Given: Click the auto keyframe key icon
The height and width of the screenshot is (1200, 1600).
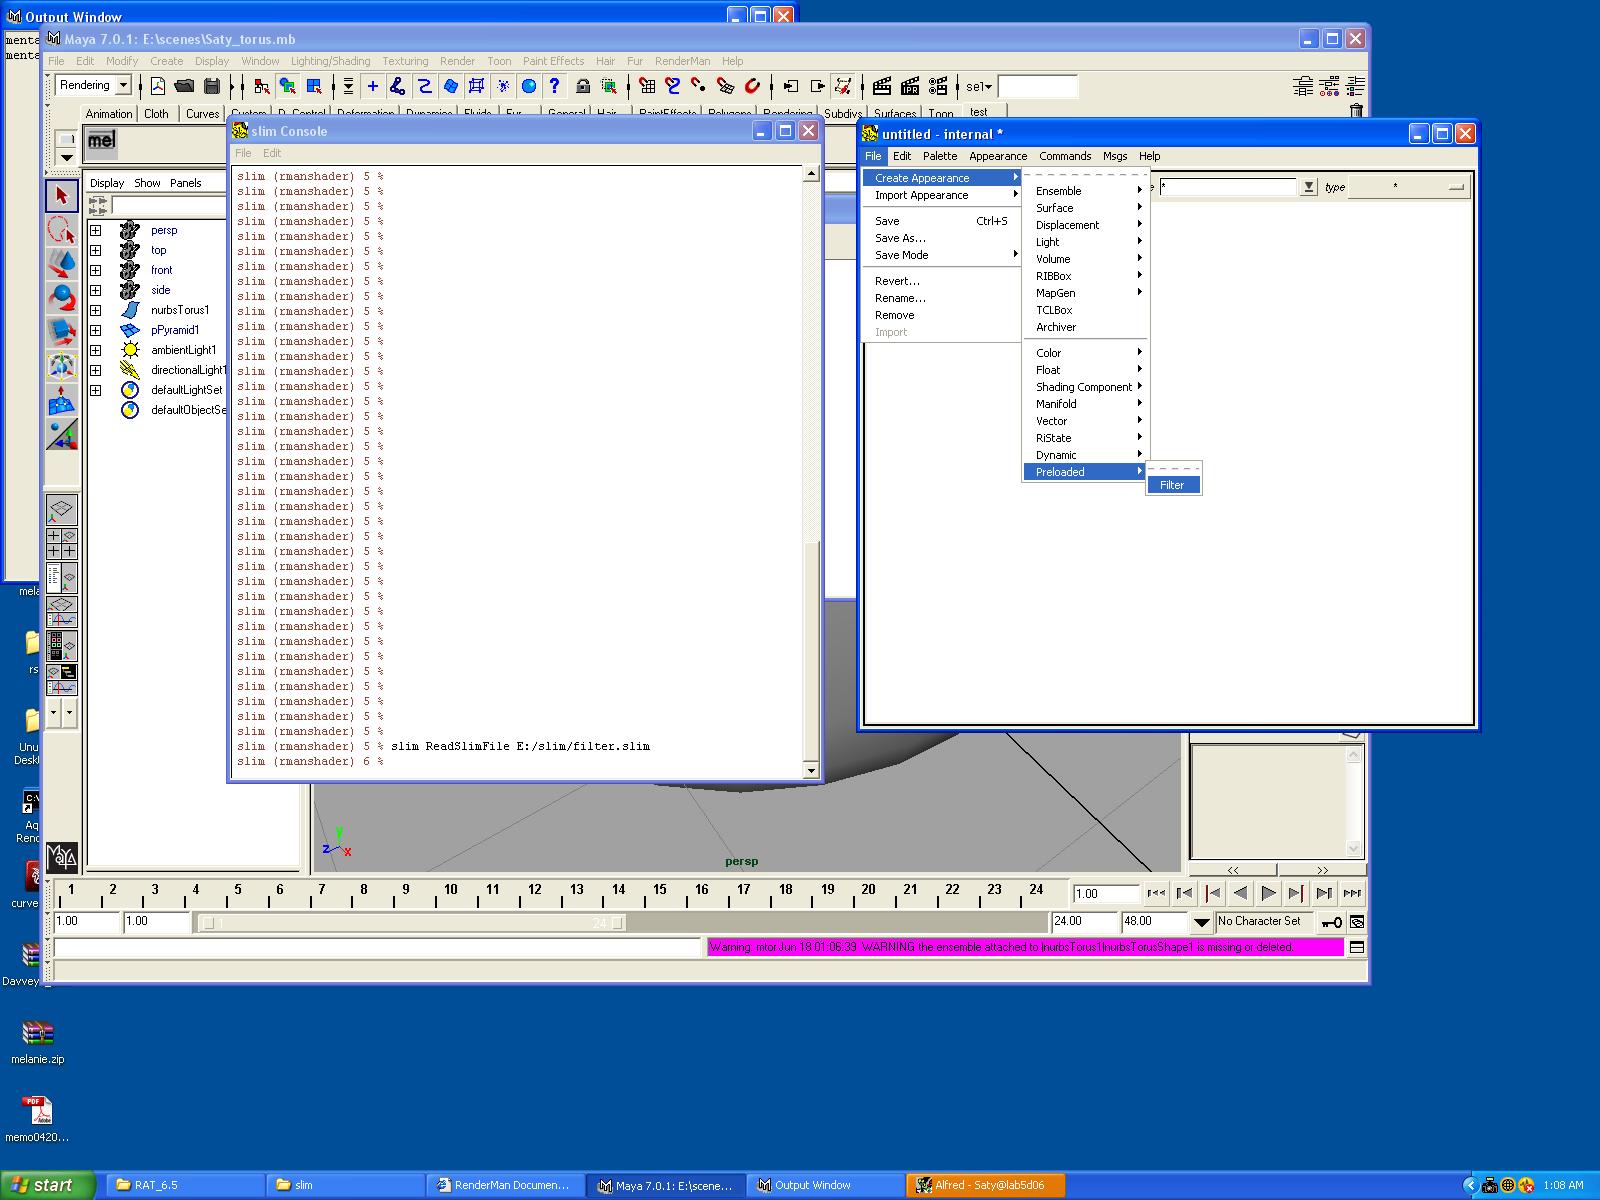Looking at the screenshot, I should [x=1331, y=922].
